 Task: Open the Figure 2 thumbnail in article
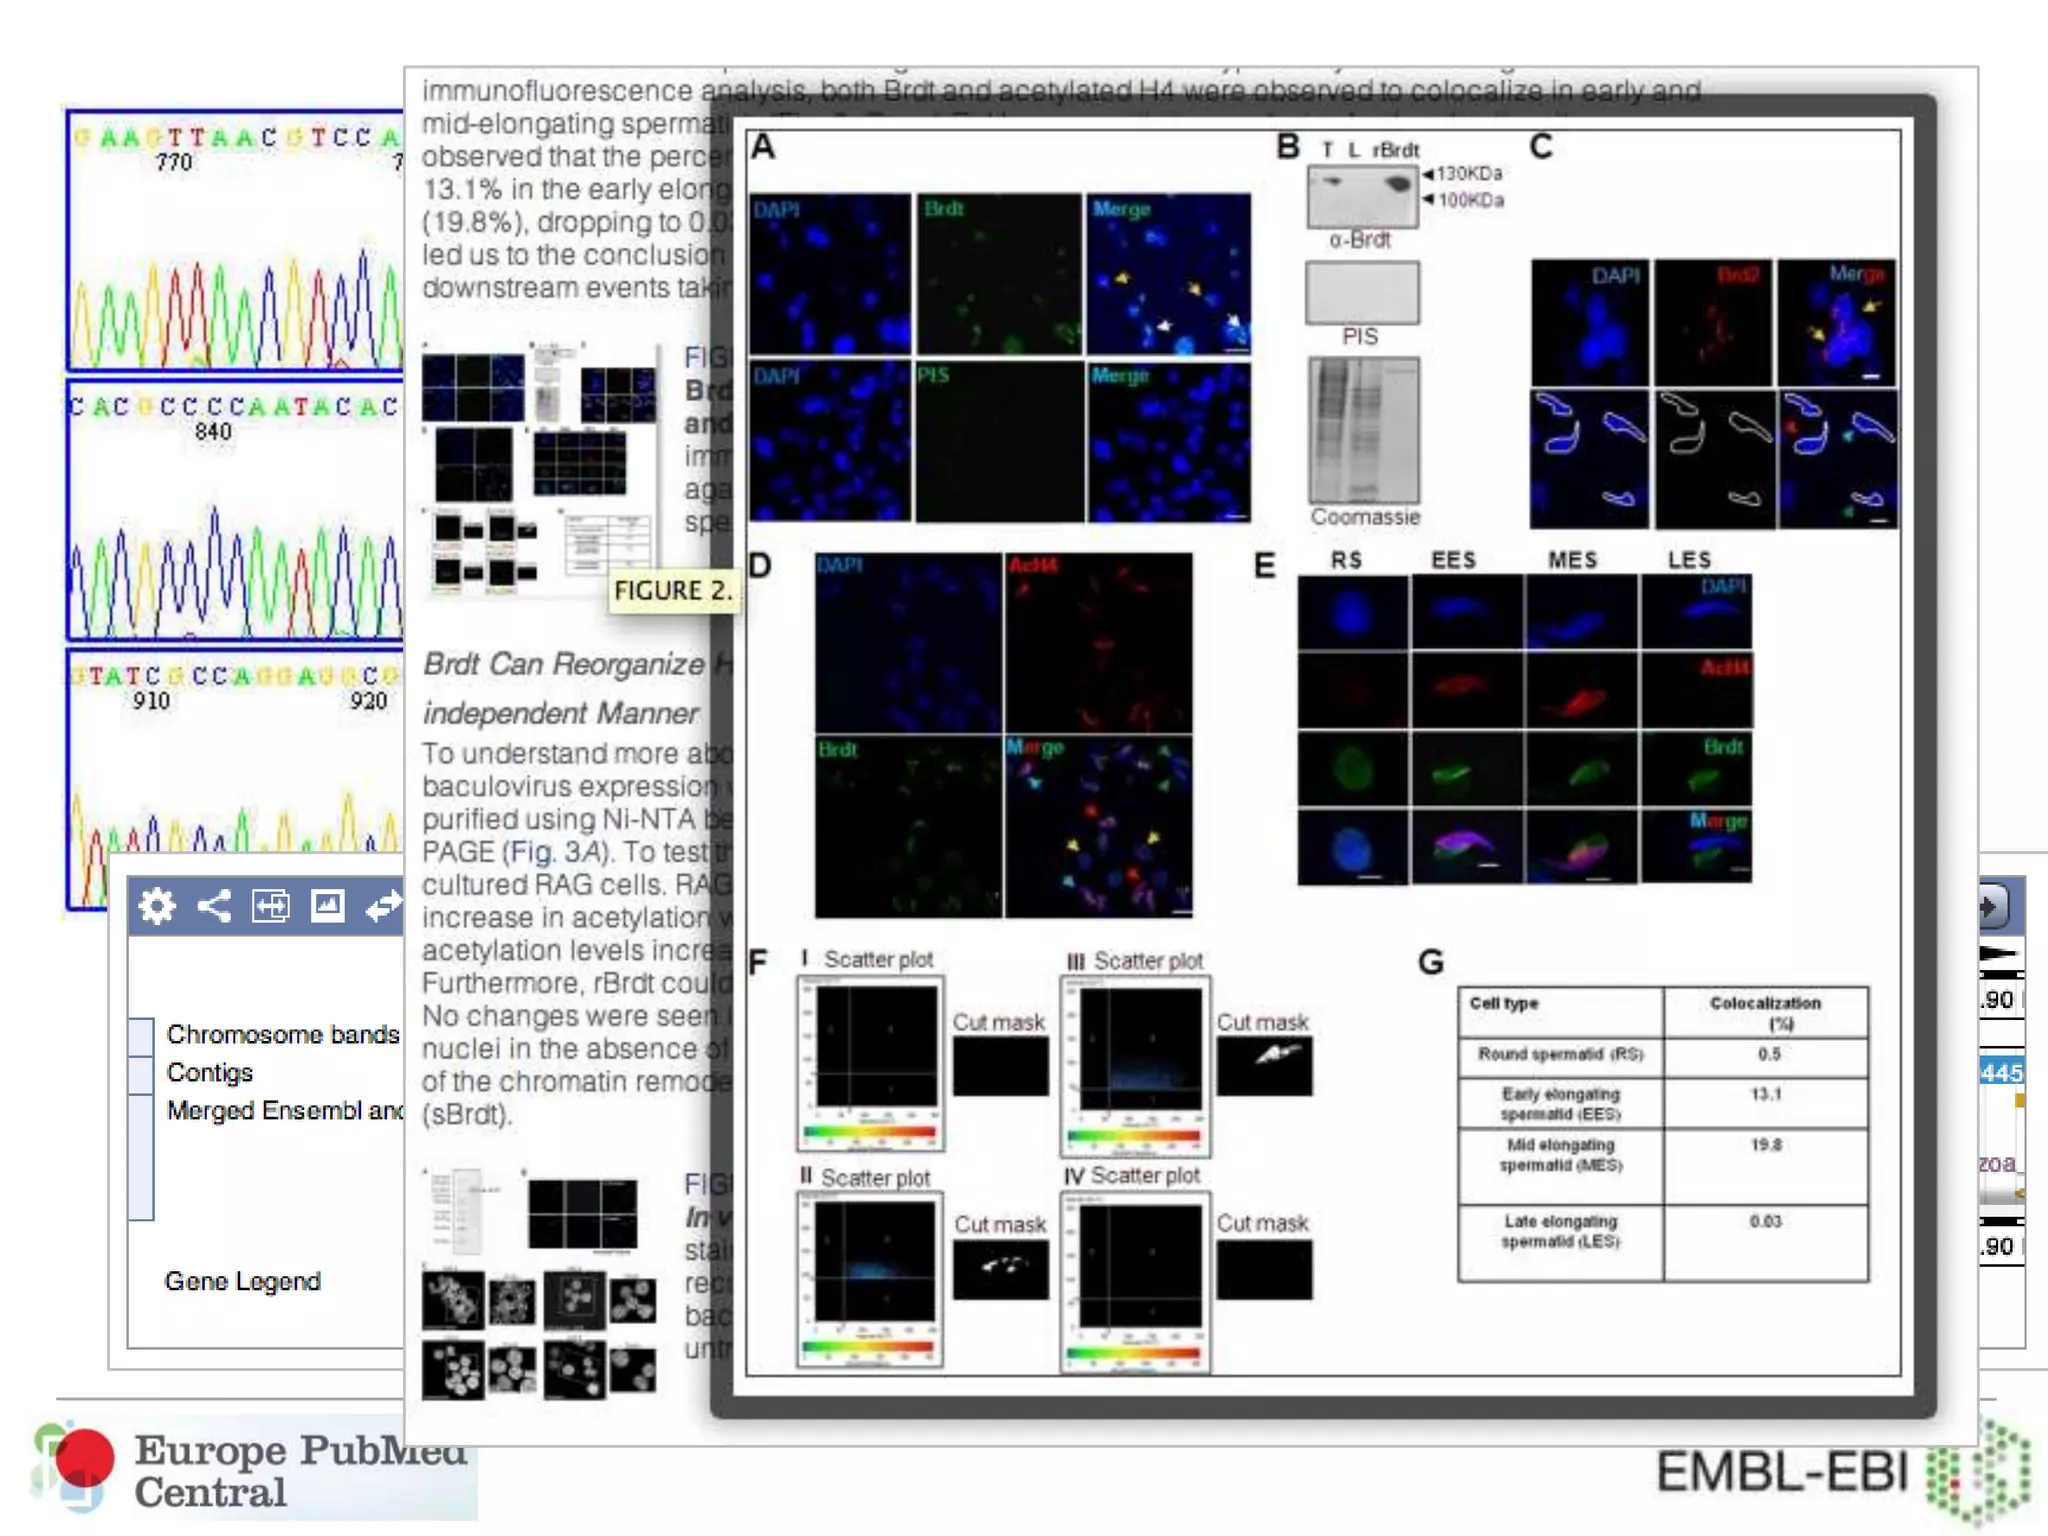[540, 468]
